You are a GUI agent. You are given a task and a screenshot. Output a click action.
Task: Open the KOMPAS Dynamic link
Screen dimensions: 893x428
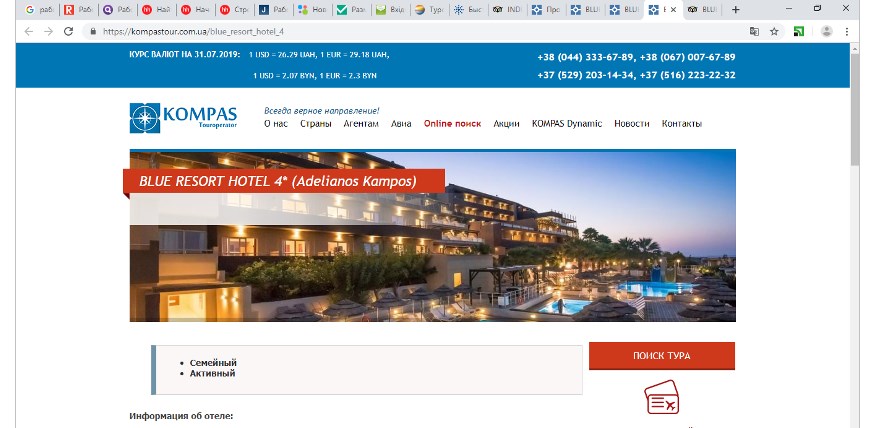pyautogui.click(x=567, y=124)
